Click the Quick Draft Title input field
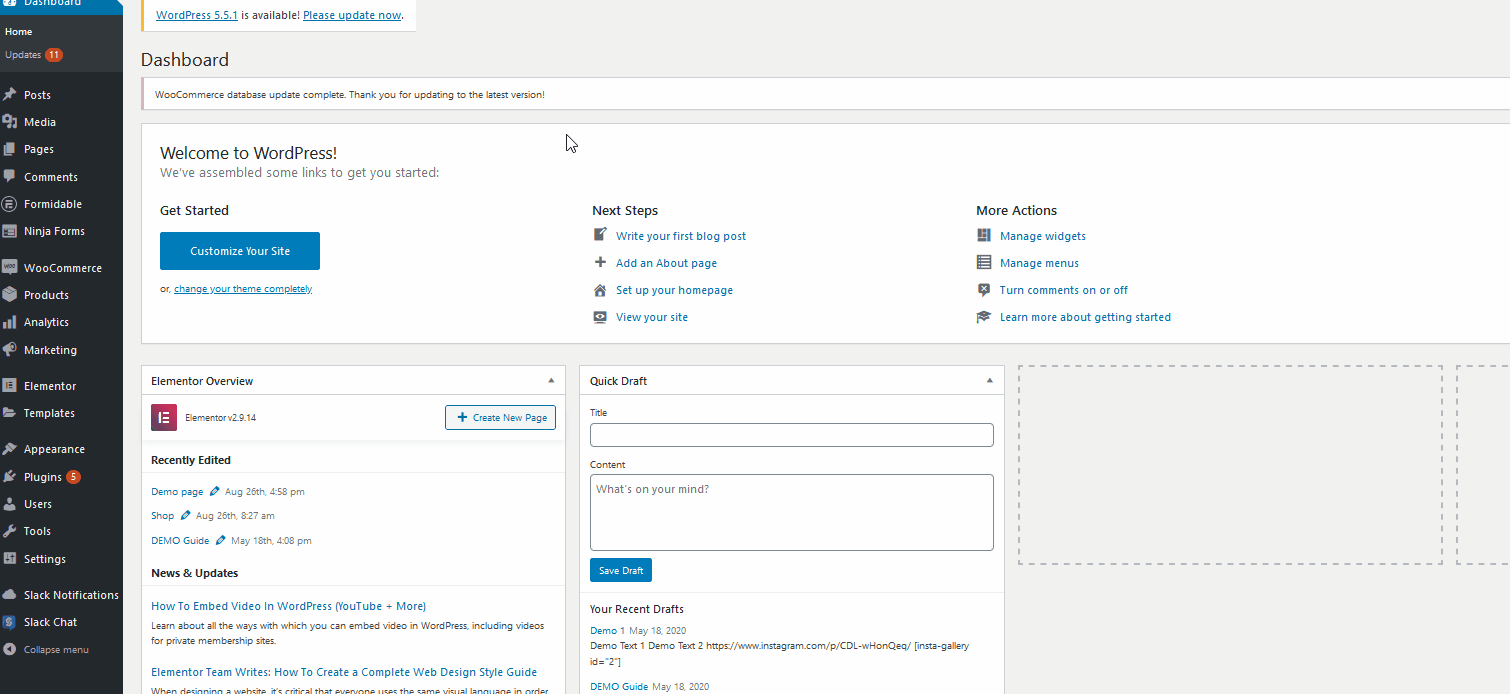 tap(792, 435)
